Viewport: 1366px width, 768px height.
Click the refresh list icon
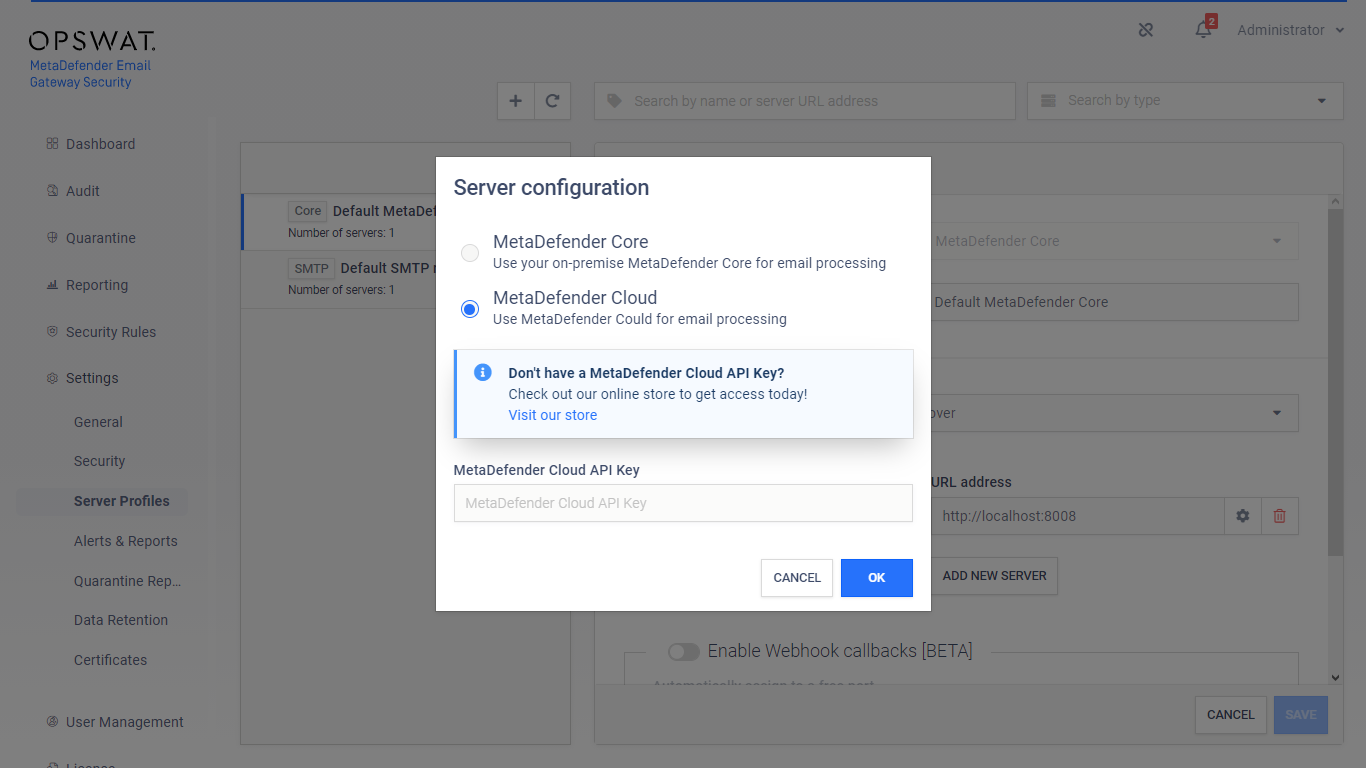click(x=552, y=101)
